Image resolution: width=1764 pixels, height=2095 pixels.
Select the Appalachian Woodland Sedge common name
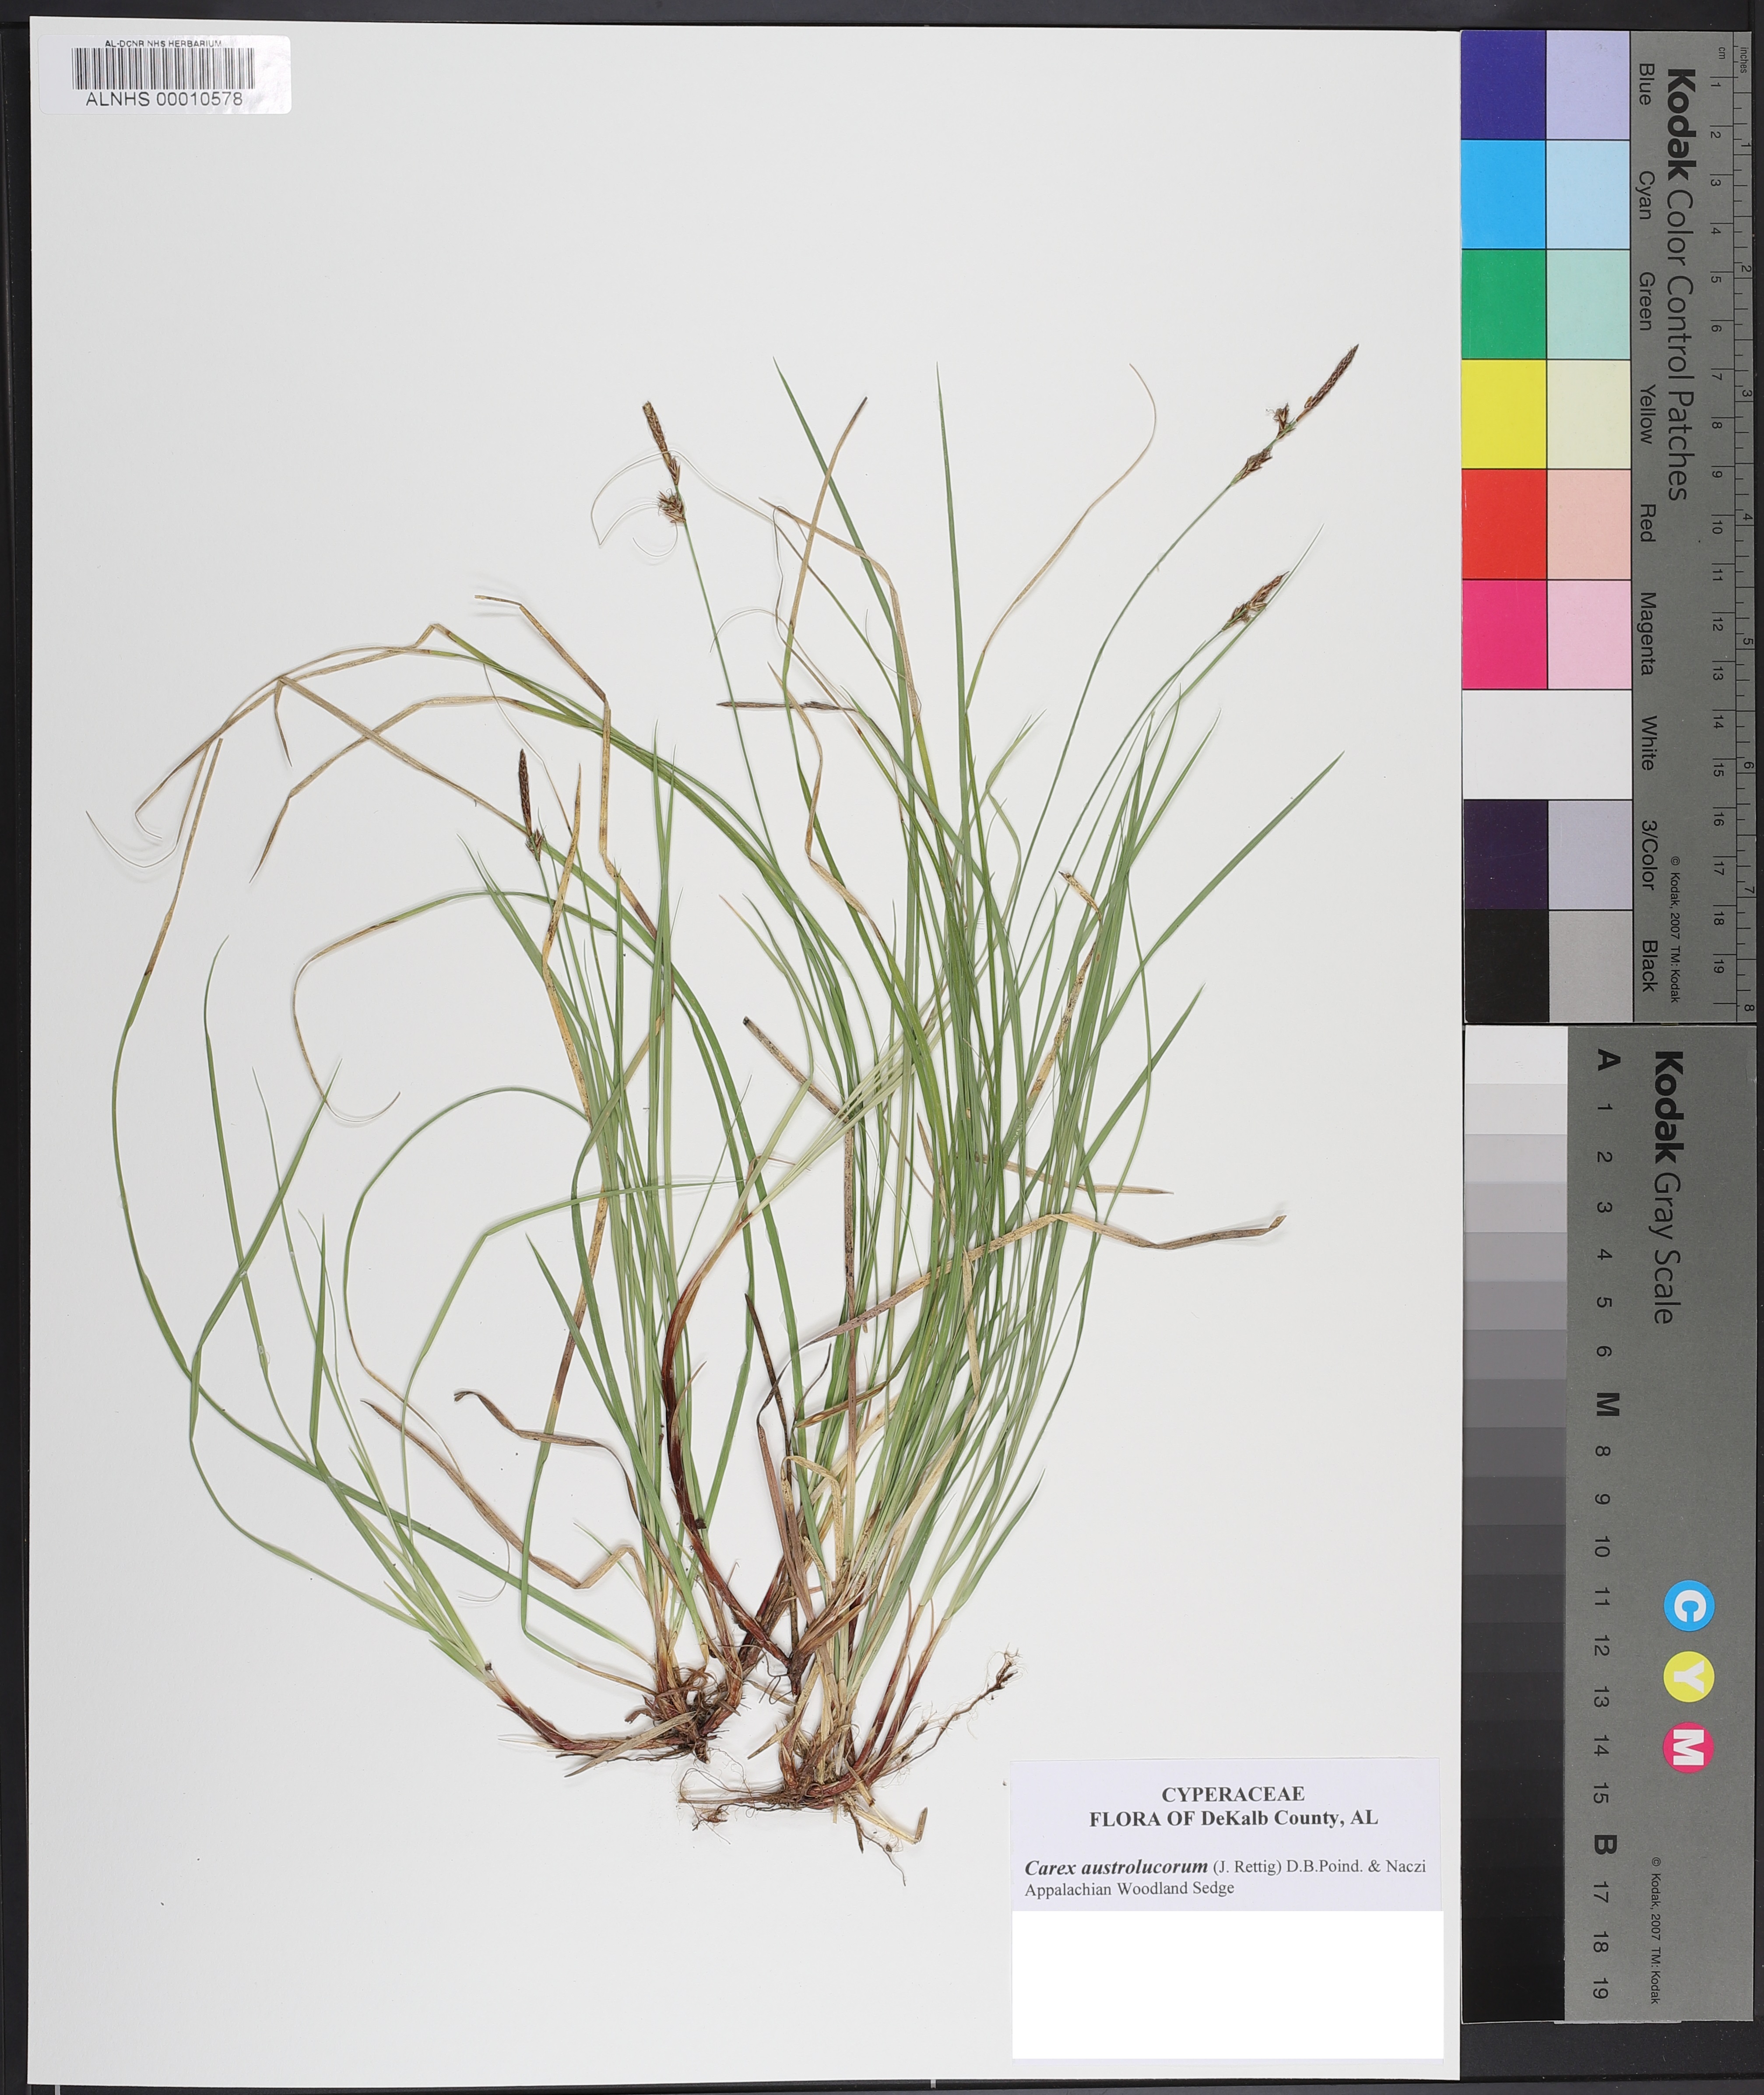[x=1129, y=1889]
